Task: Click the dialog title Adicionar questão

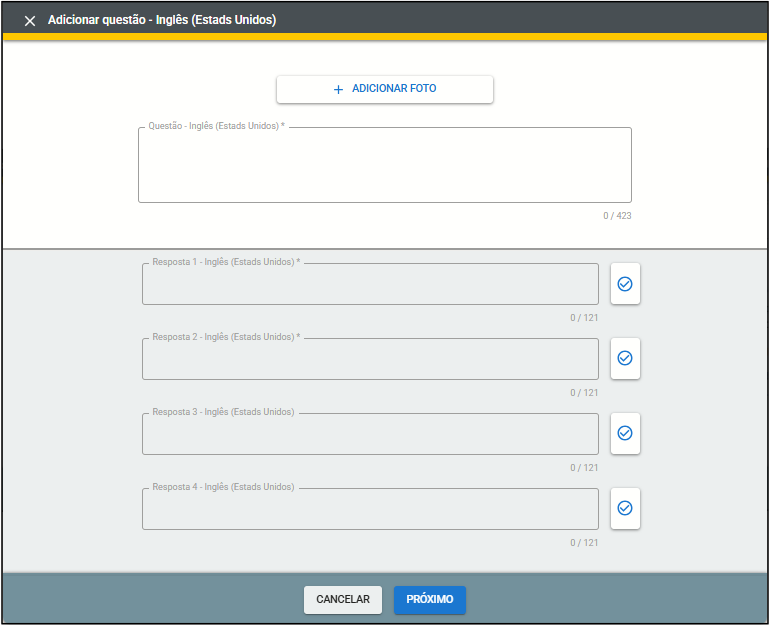Action: (x=162, y=20)
